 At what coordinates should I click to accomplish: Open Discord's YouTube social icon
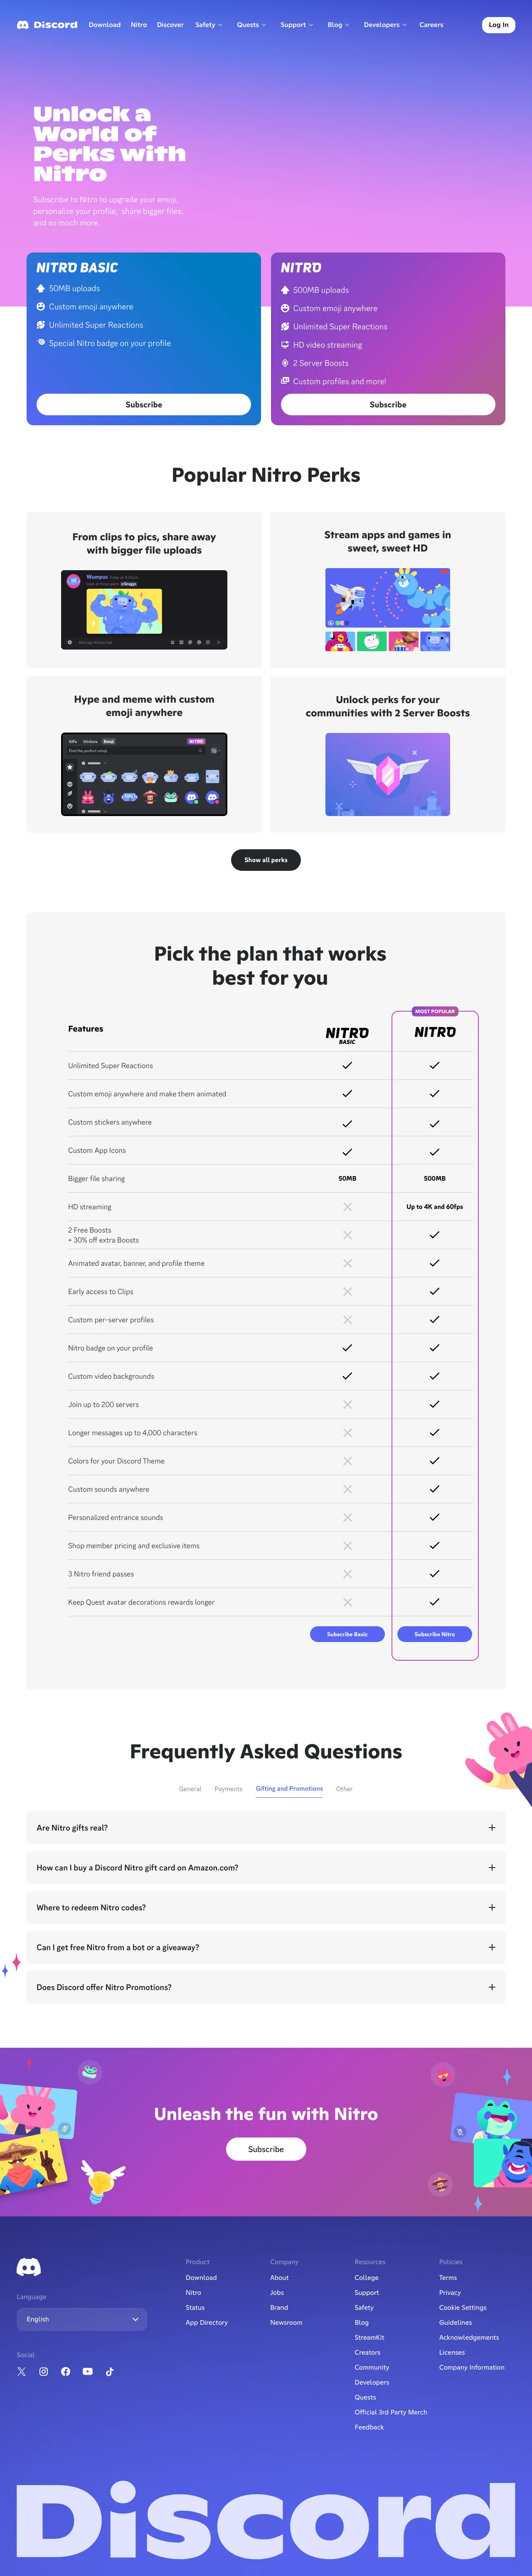pos(89,2372)
